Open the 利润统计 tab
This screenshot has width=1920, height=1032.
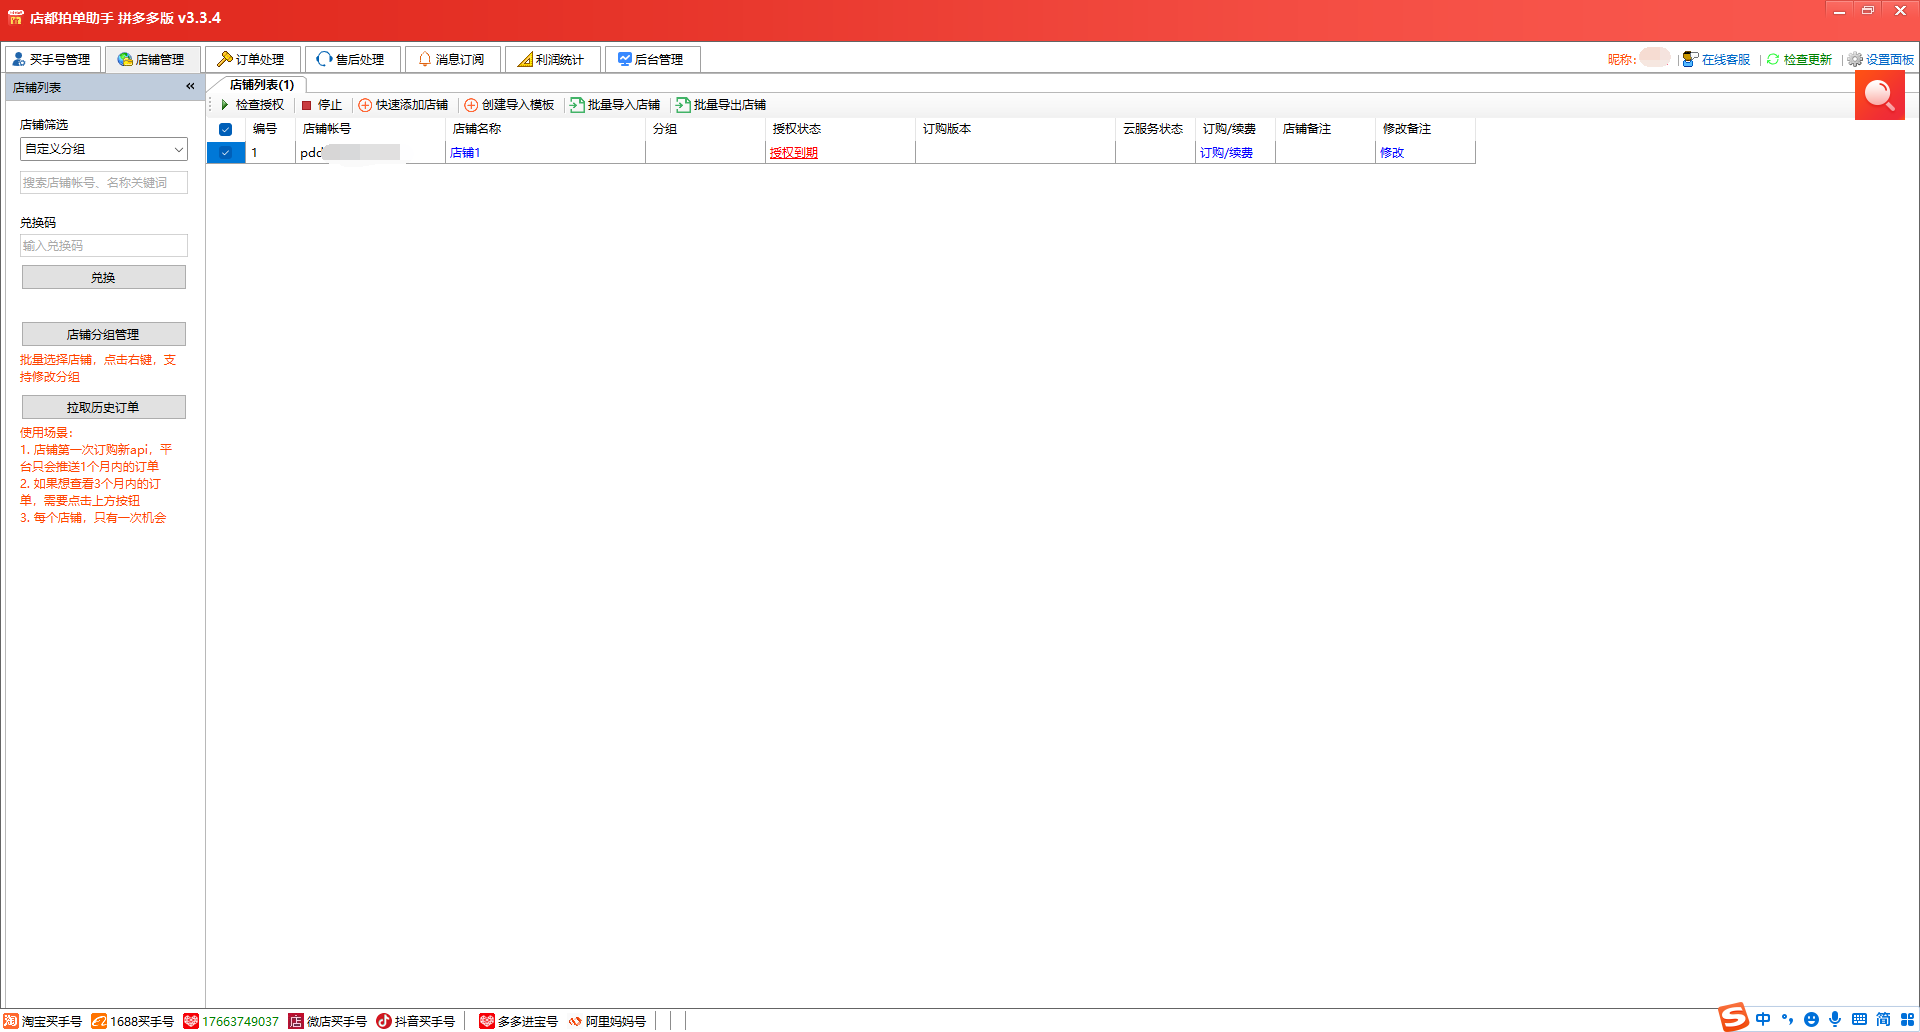[x=552, y=59]
